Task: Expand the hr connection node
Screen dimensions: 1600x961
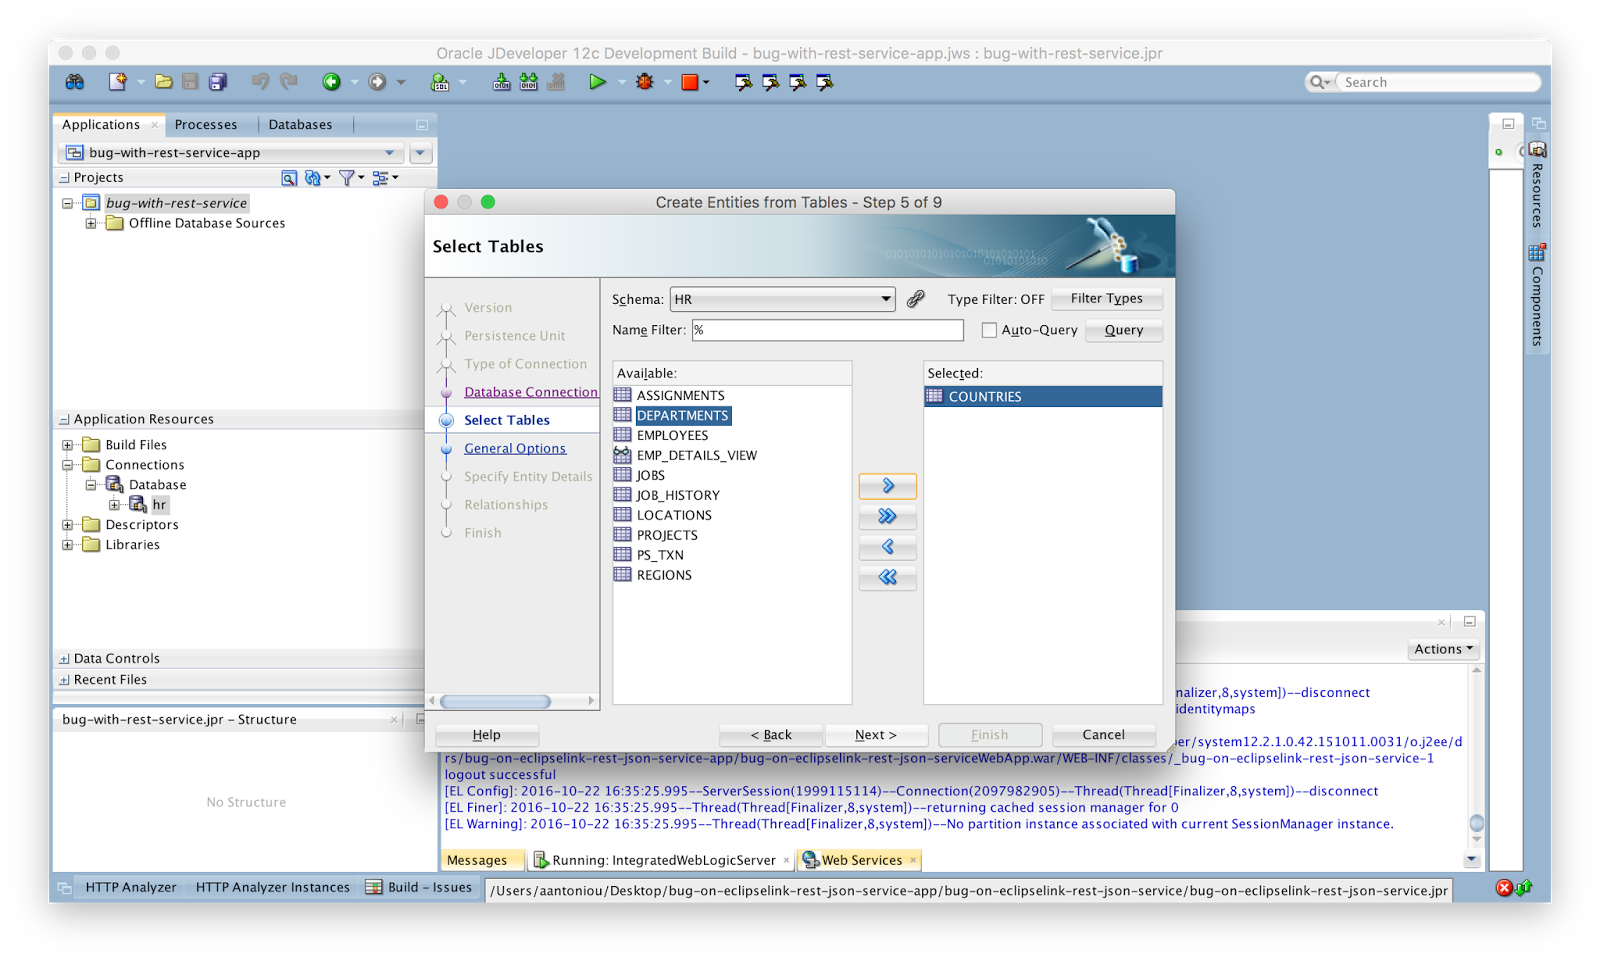Action: [x=115, y=505]
